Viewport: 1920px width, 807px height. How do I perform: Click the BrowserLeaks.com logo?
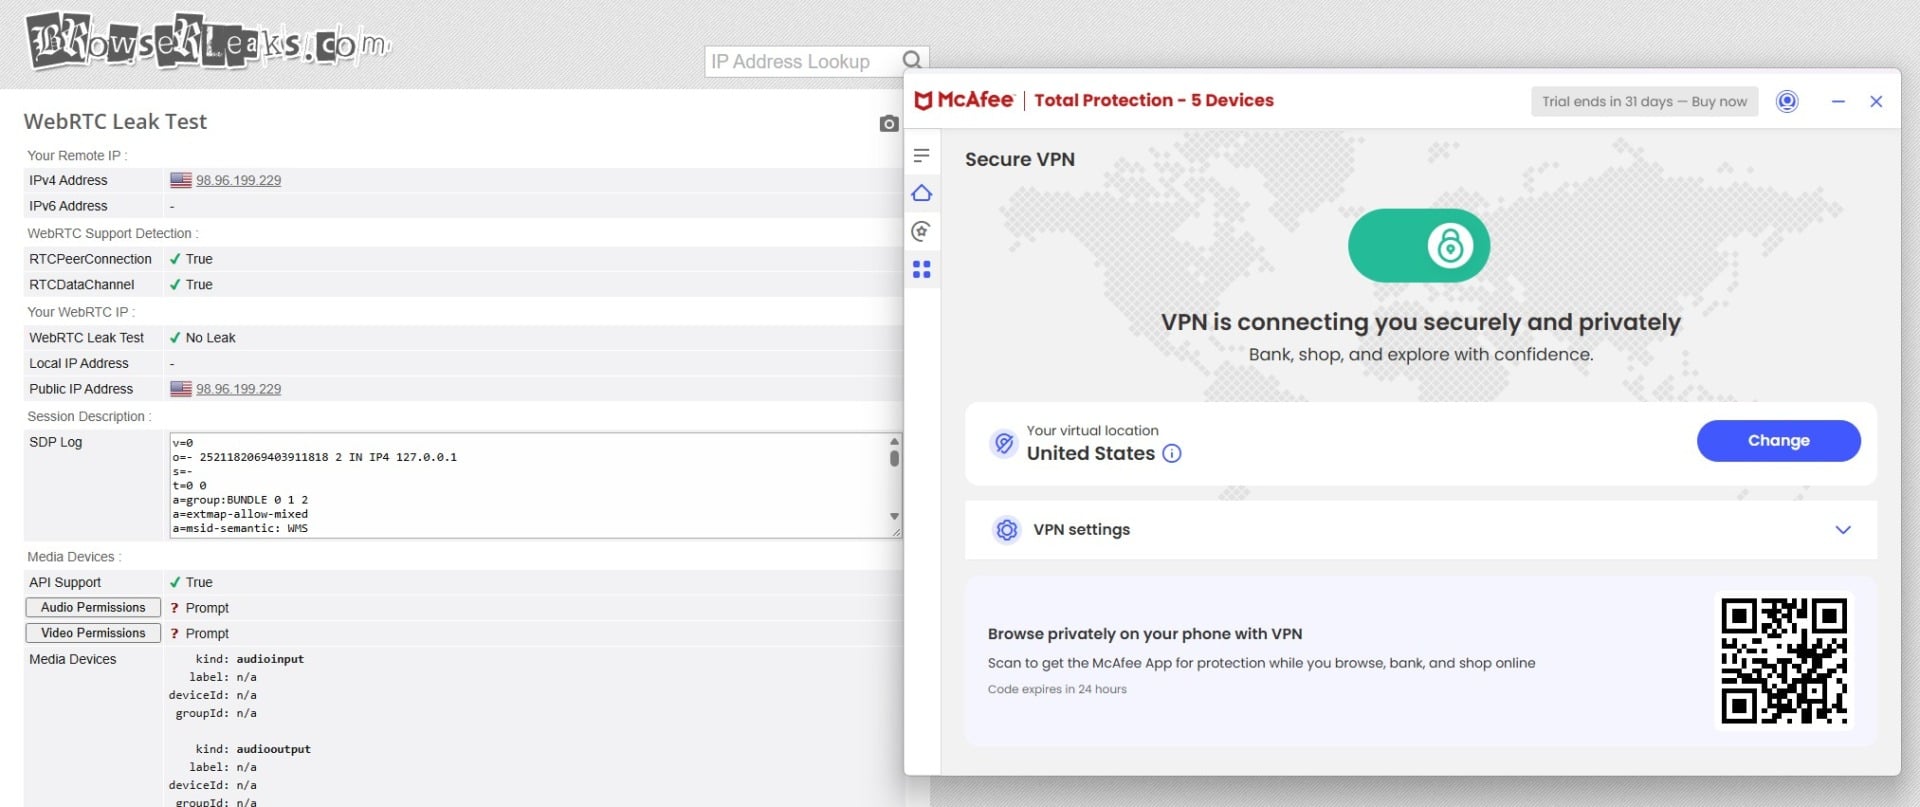[207, 42]
